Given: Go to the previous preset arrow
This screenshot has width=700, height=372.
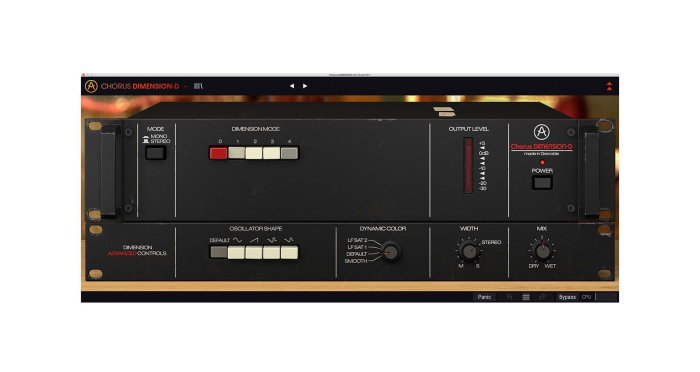Looking at the screenshot, I should point(292,86).
